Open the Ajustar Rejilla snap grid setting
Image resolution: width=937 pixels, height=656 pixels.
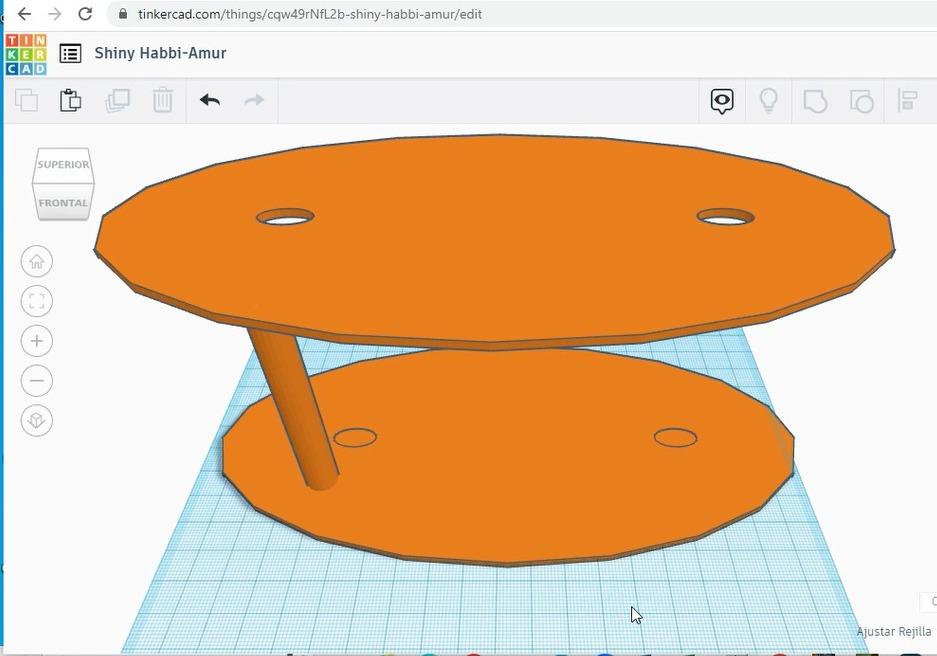pos(893,632)
